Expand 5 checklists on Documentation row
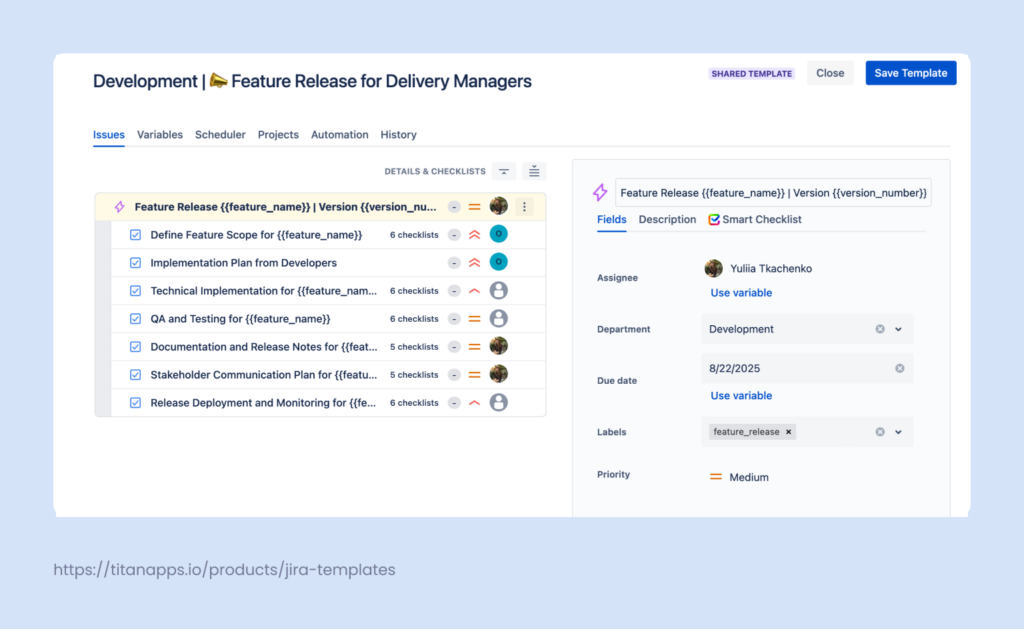1024x629 pixels. click(x=414, y=347)
